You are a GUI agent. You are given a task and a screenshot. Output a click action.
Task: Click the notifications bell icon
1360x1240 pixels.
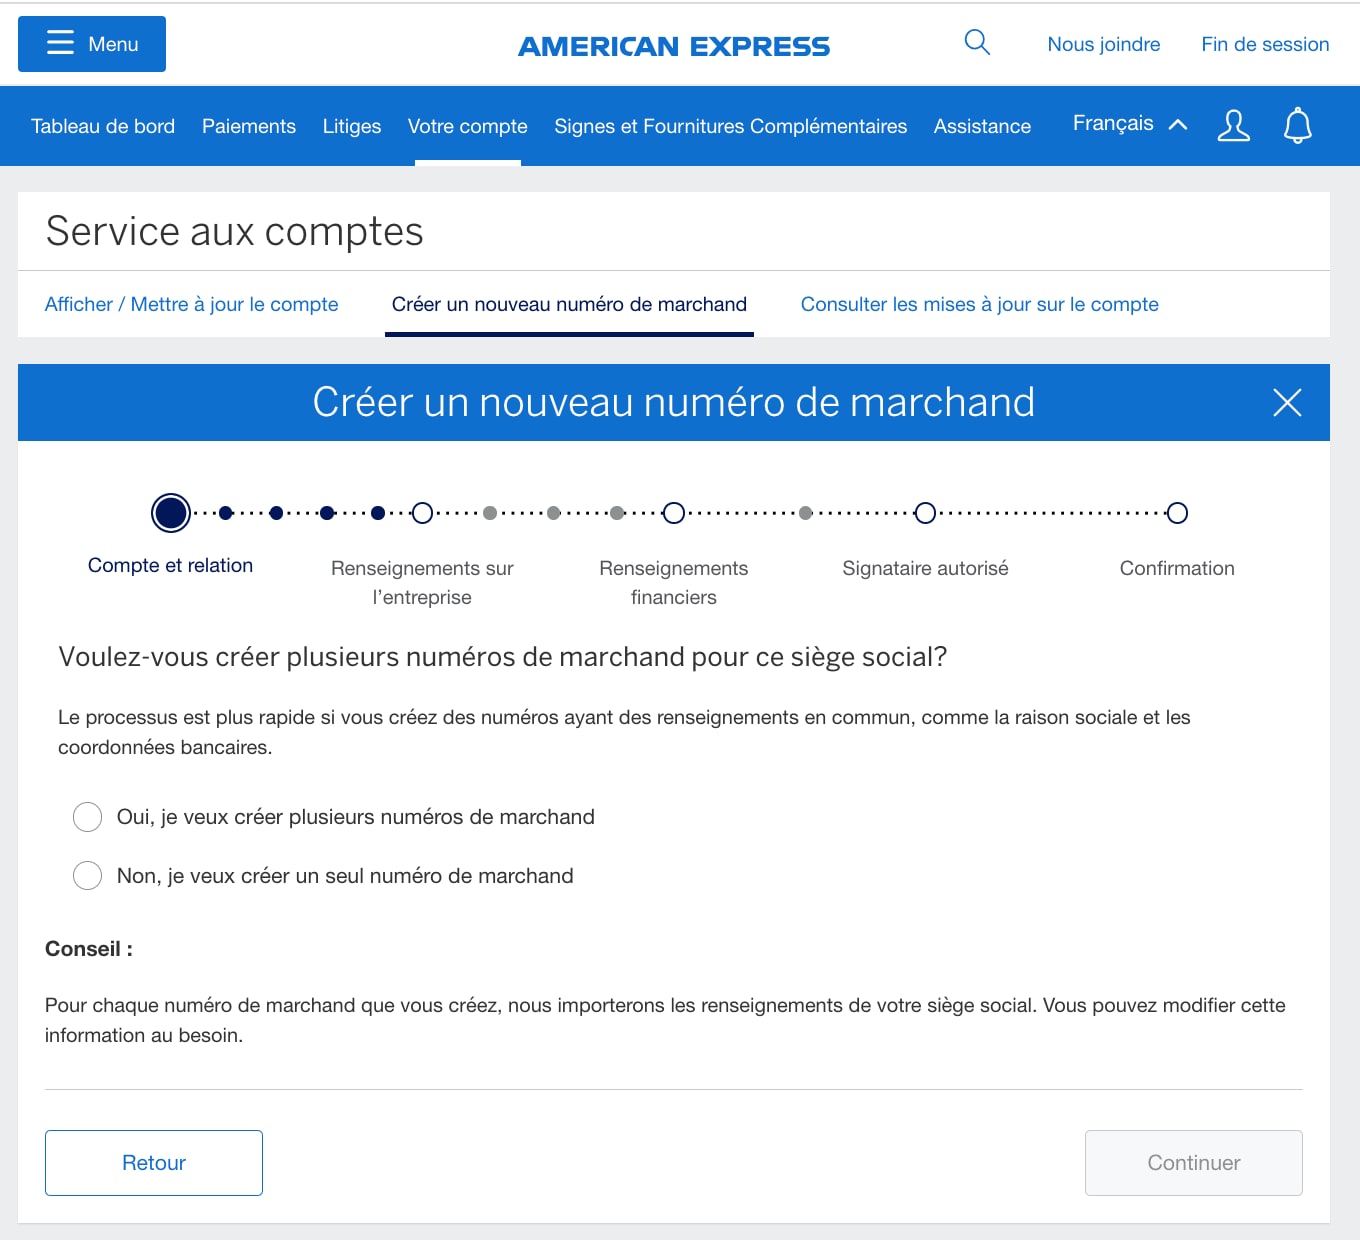[1297, 125]
